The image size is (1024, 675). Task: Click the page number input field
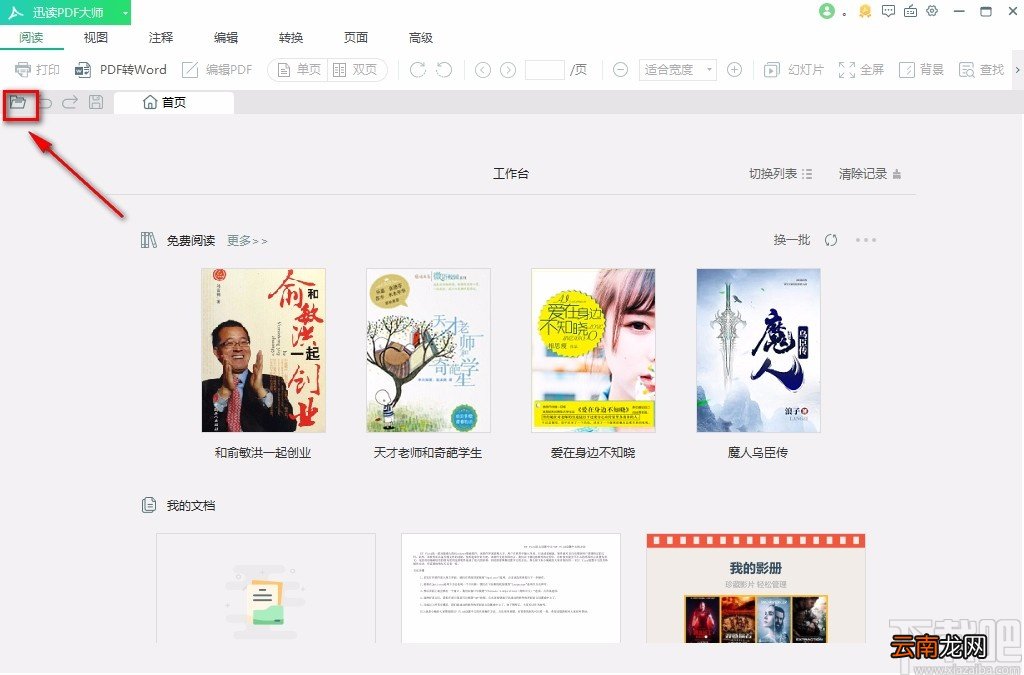coord(545,70)
